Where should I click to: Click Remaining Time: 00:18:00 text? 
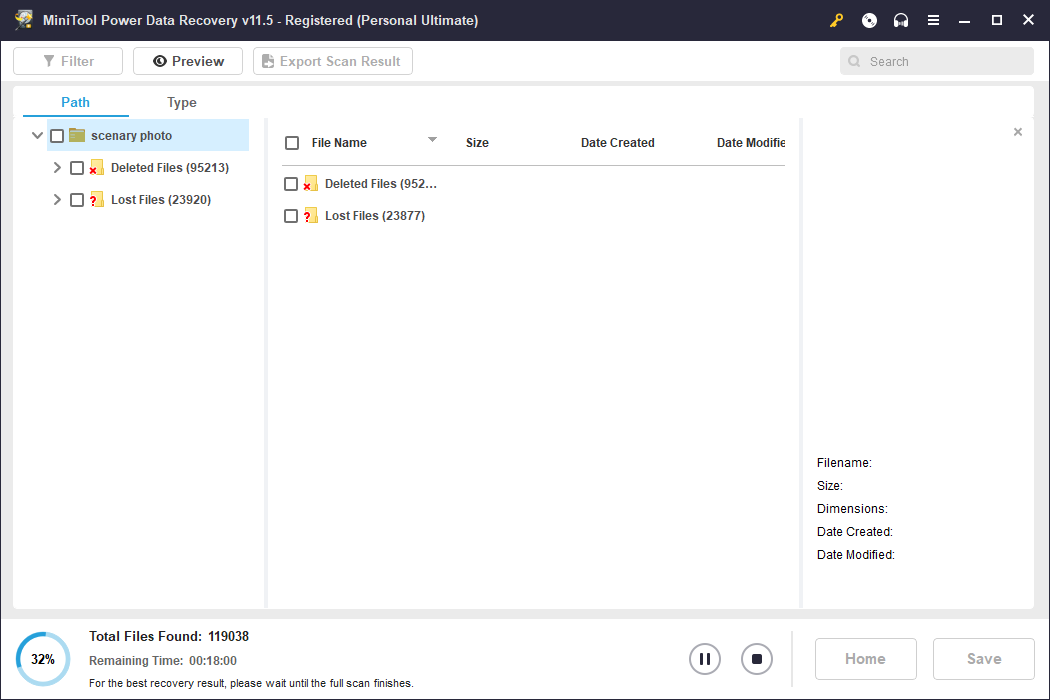(x=163, y=660)
